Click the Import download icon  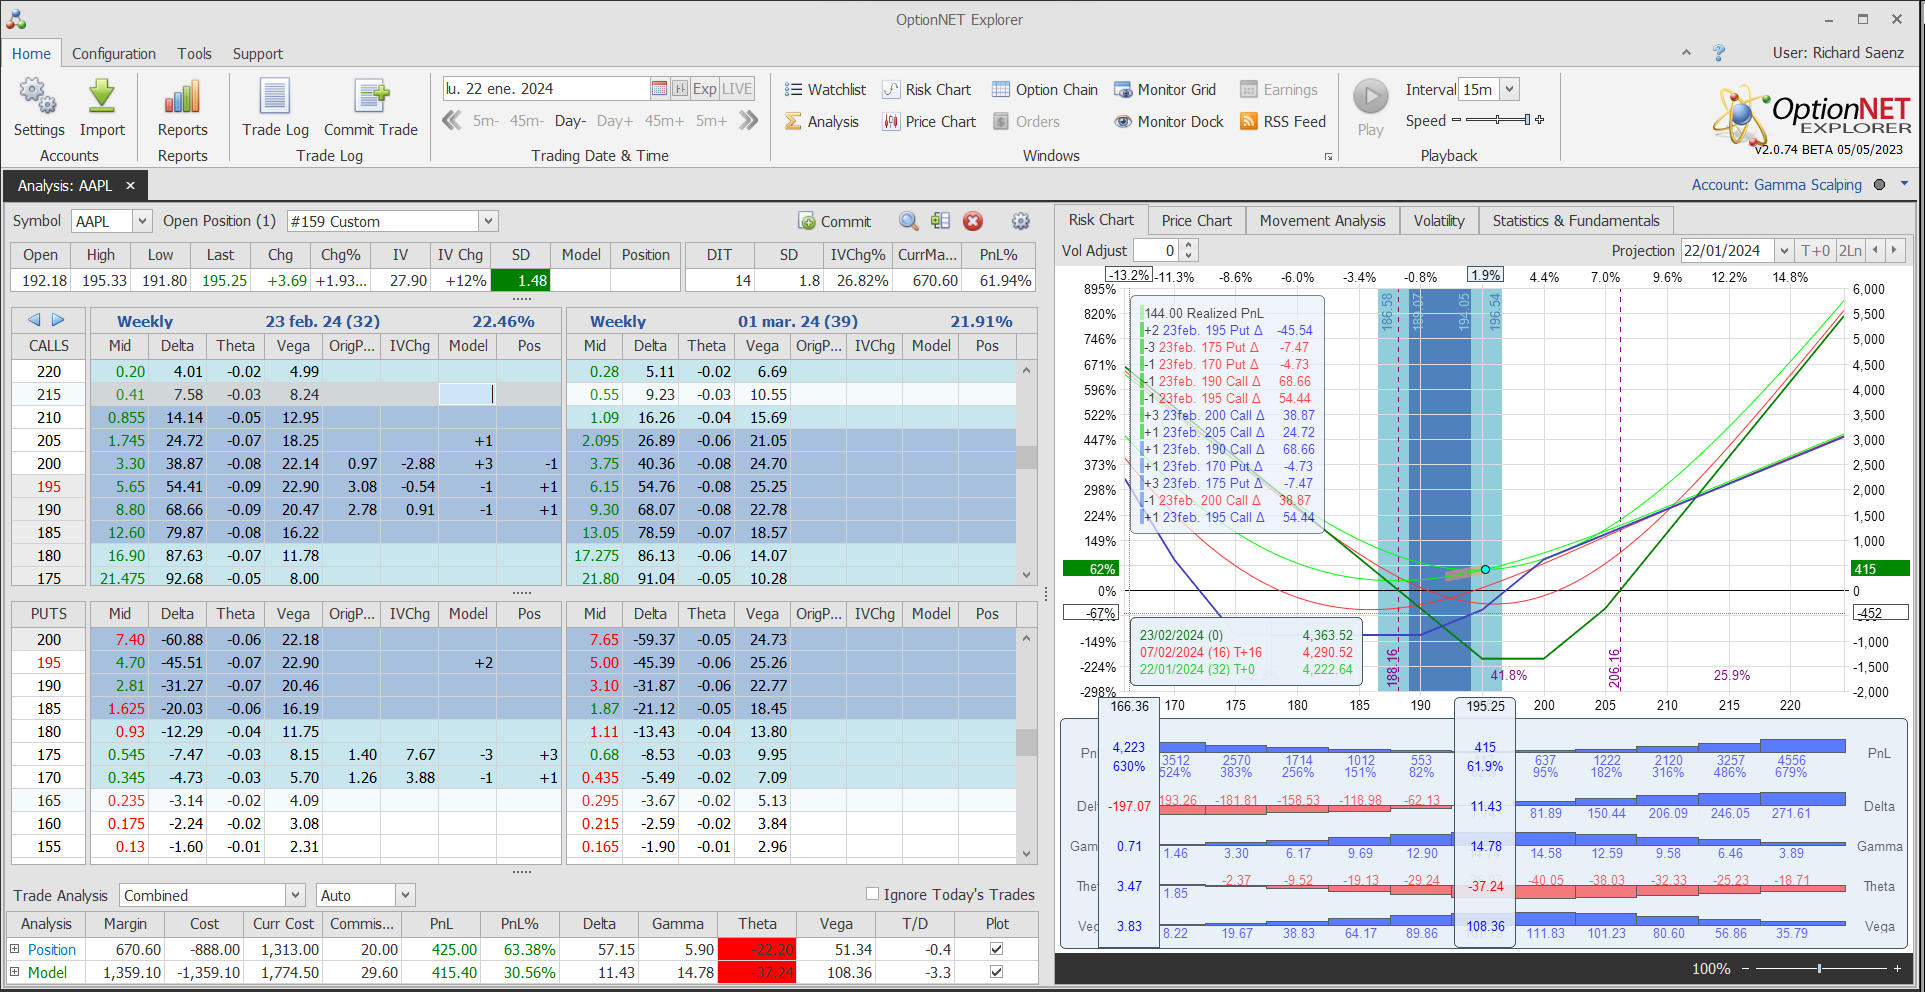pyautogui.click(x=102, y=108)
